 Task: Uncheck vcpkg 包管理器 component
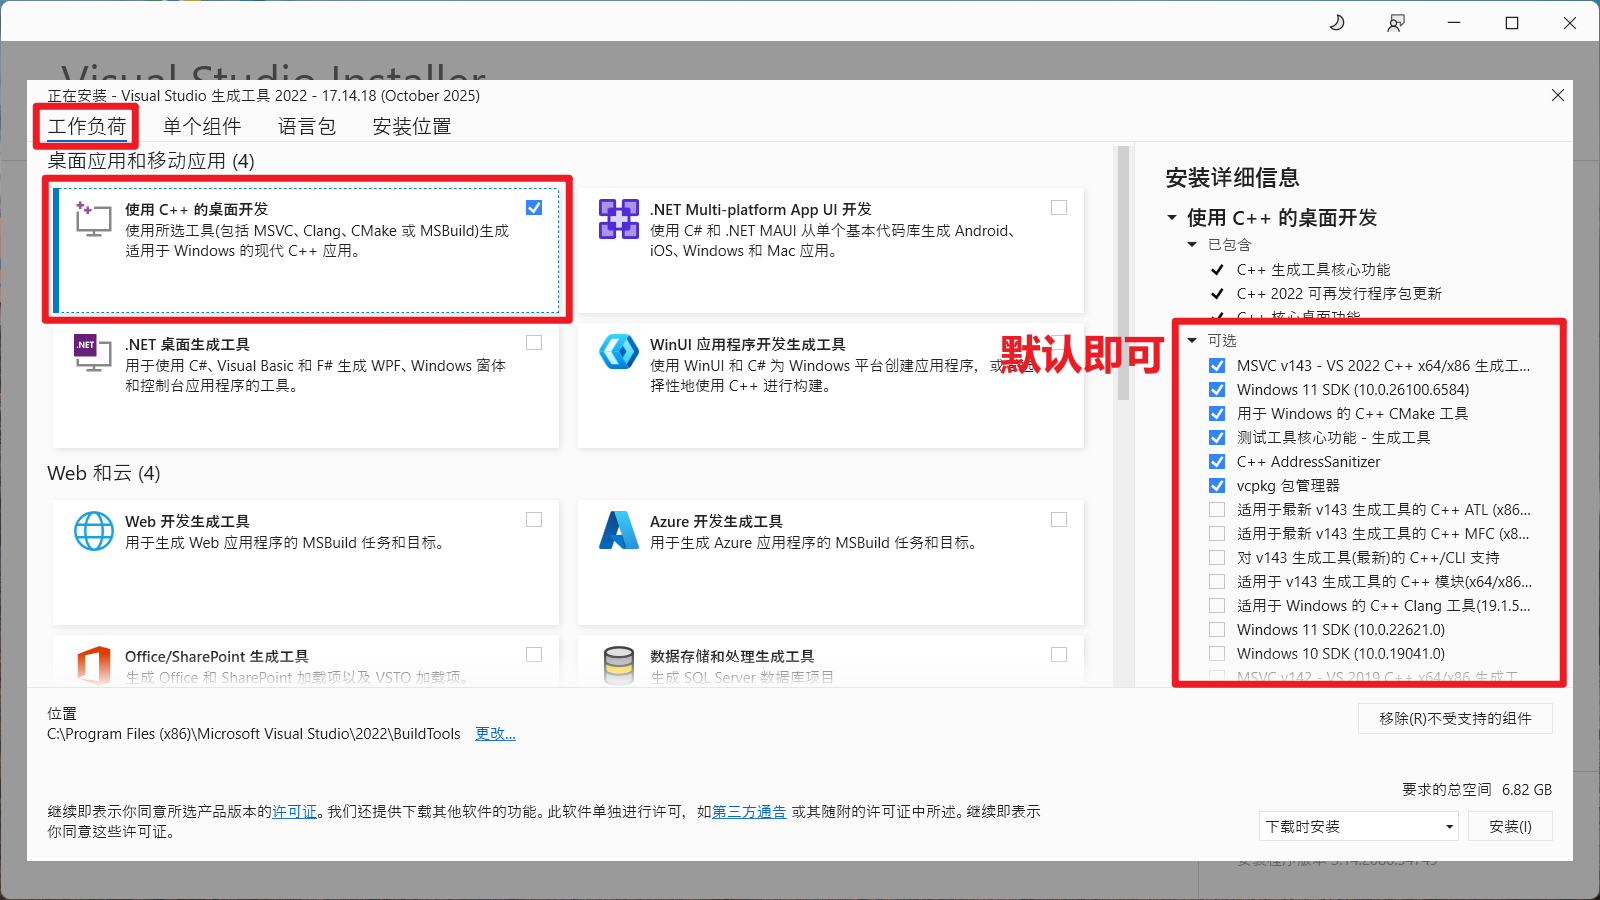click(1217, 486)
